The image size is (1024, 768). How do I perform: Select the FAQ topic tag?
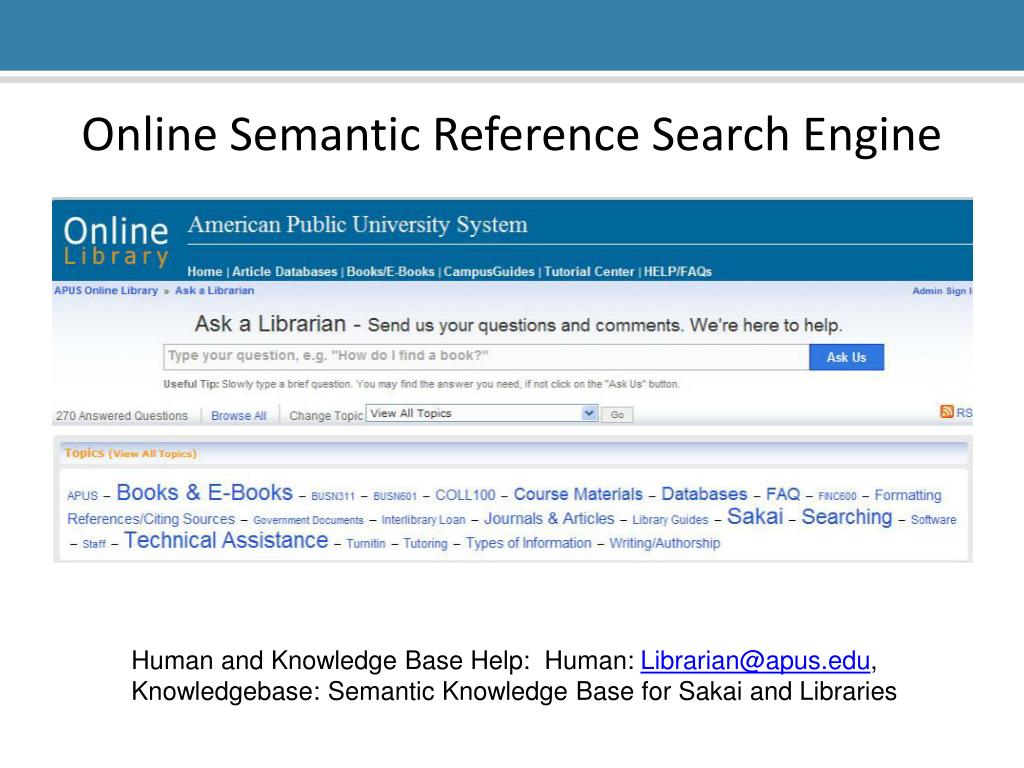tap(783, 494)
